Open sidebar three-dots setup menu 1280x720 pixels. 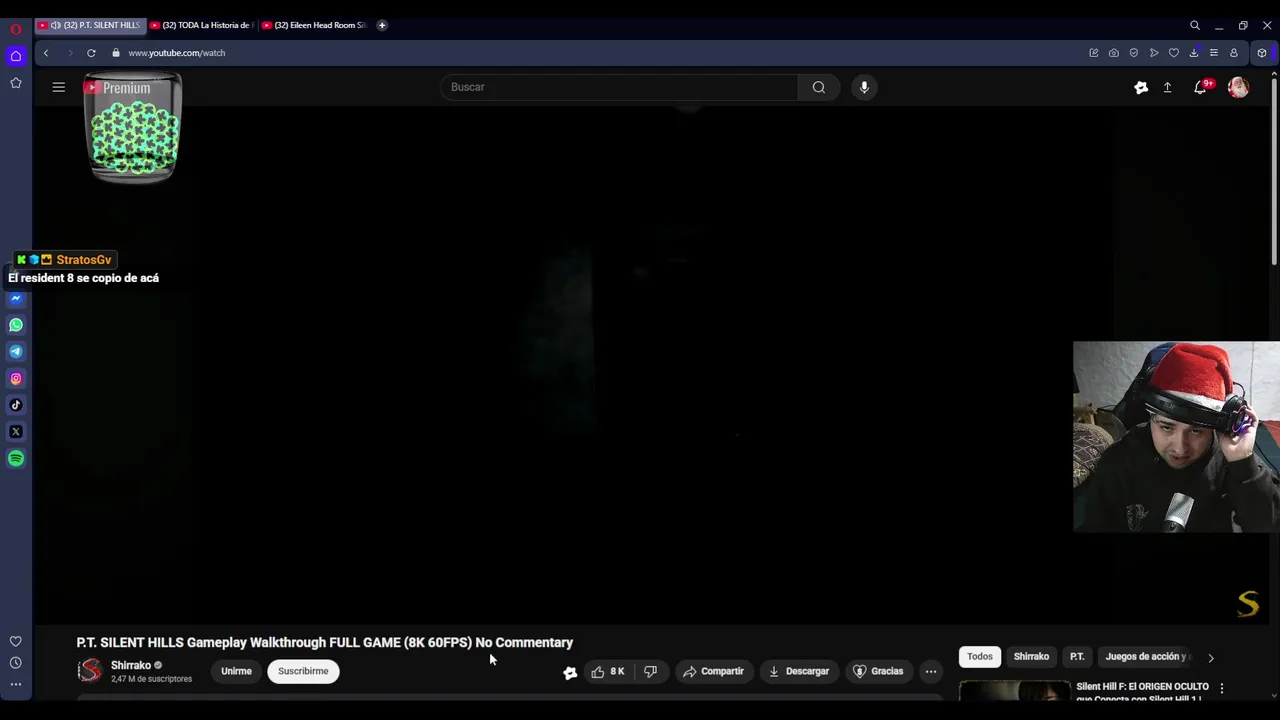[x=16, y=685]
